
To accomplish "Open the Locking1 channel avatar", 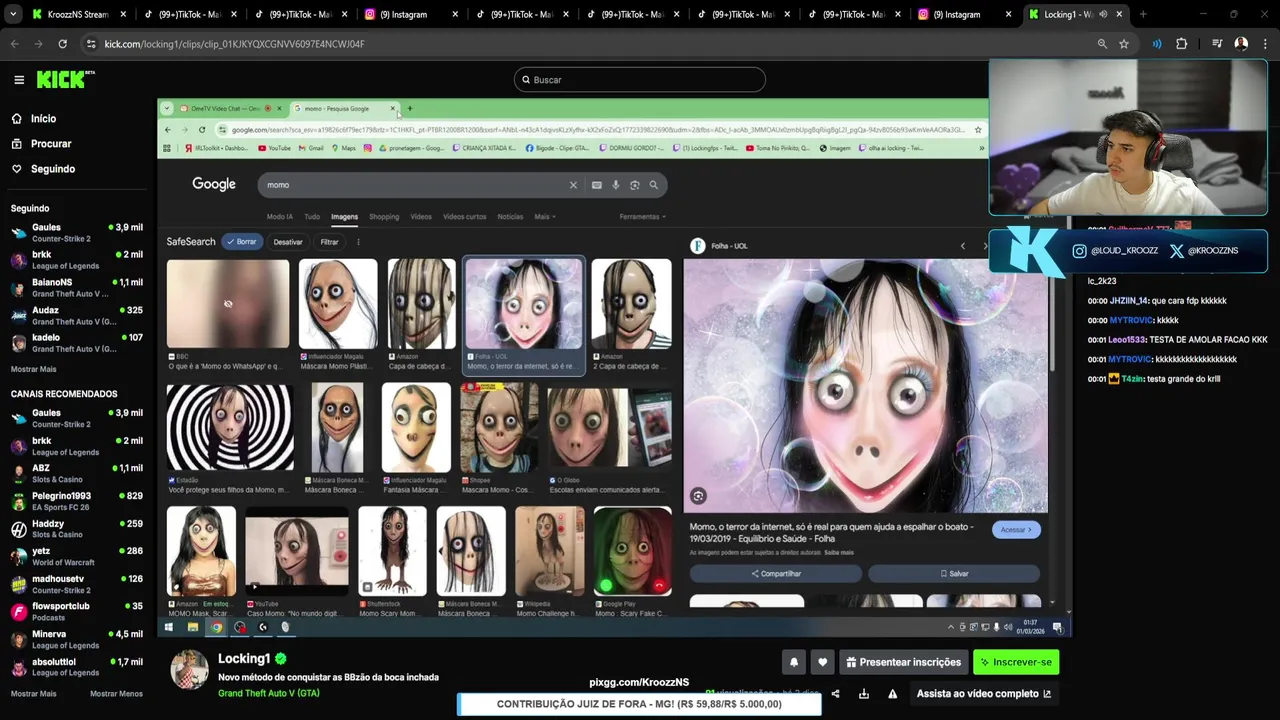I will coord(189,670).
